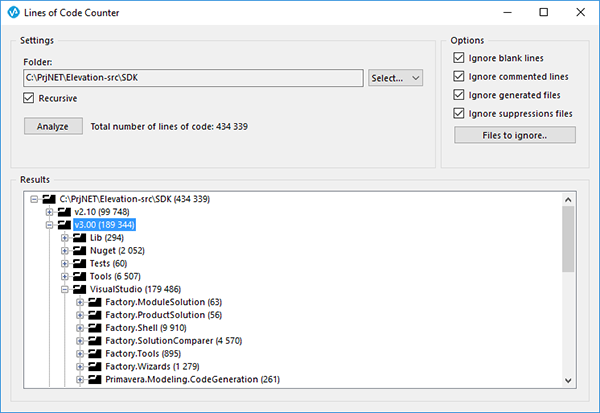Expand the Factory.ProductSolution node

point(80,315)
